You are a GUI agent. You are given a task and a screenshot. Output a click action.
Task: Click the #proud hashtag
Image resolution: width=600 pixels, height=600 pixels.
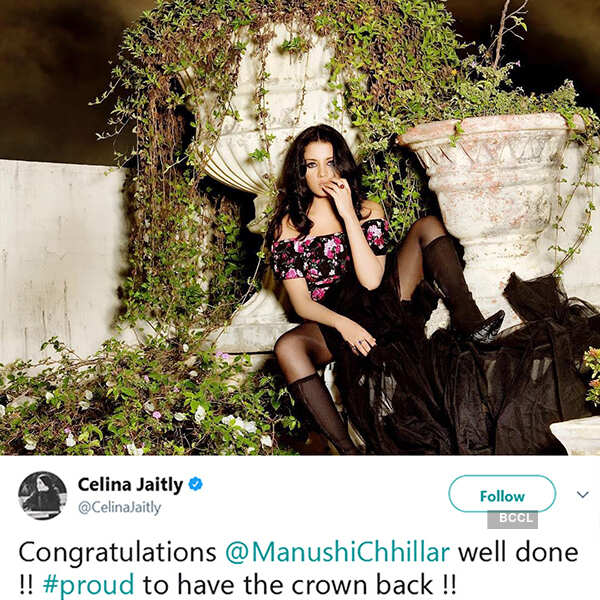pos(89,585)
